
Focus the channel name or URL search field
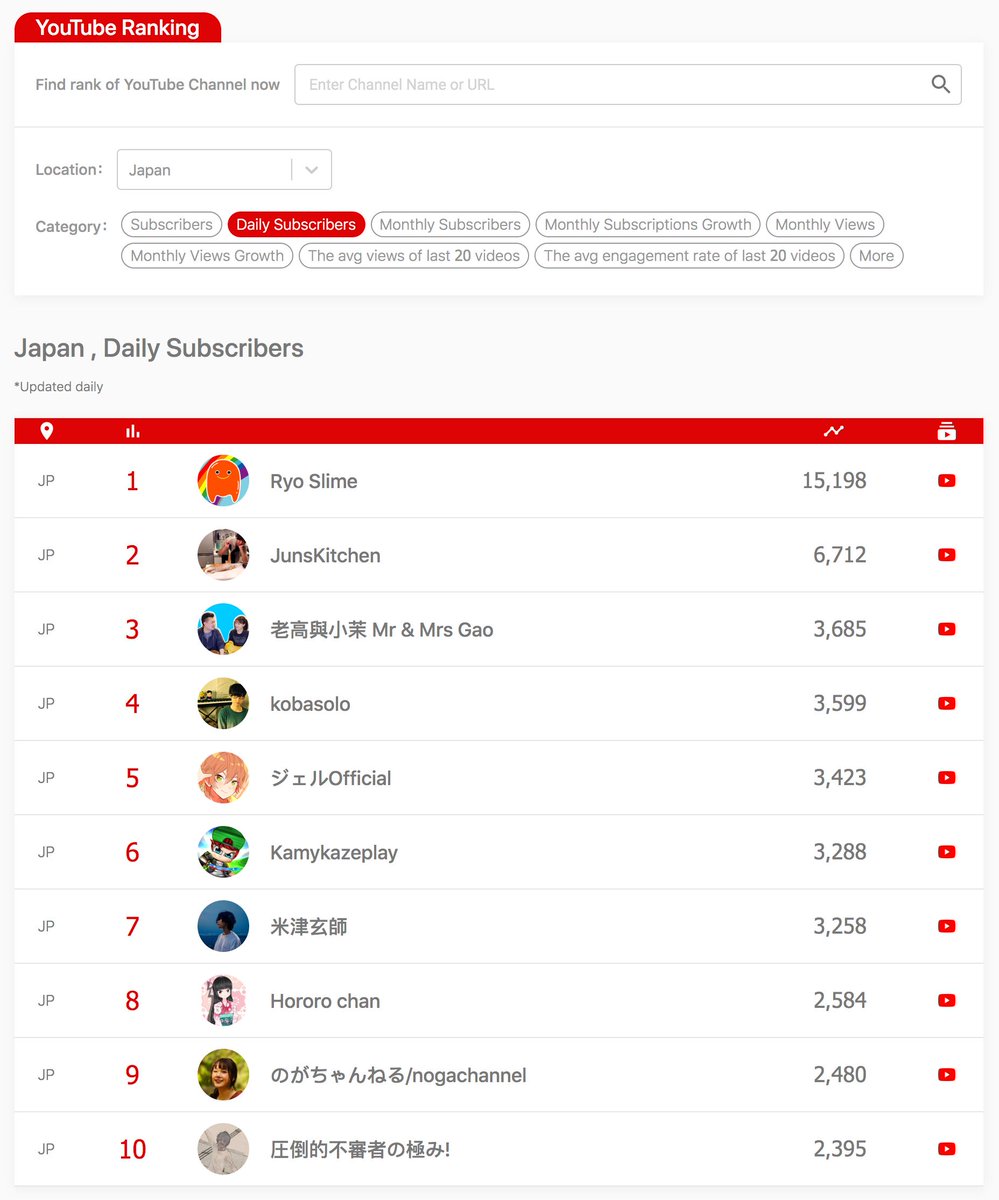click(628, 84)
